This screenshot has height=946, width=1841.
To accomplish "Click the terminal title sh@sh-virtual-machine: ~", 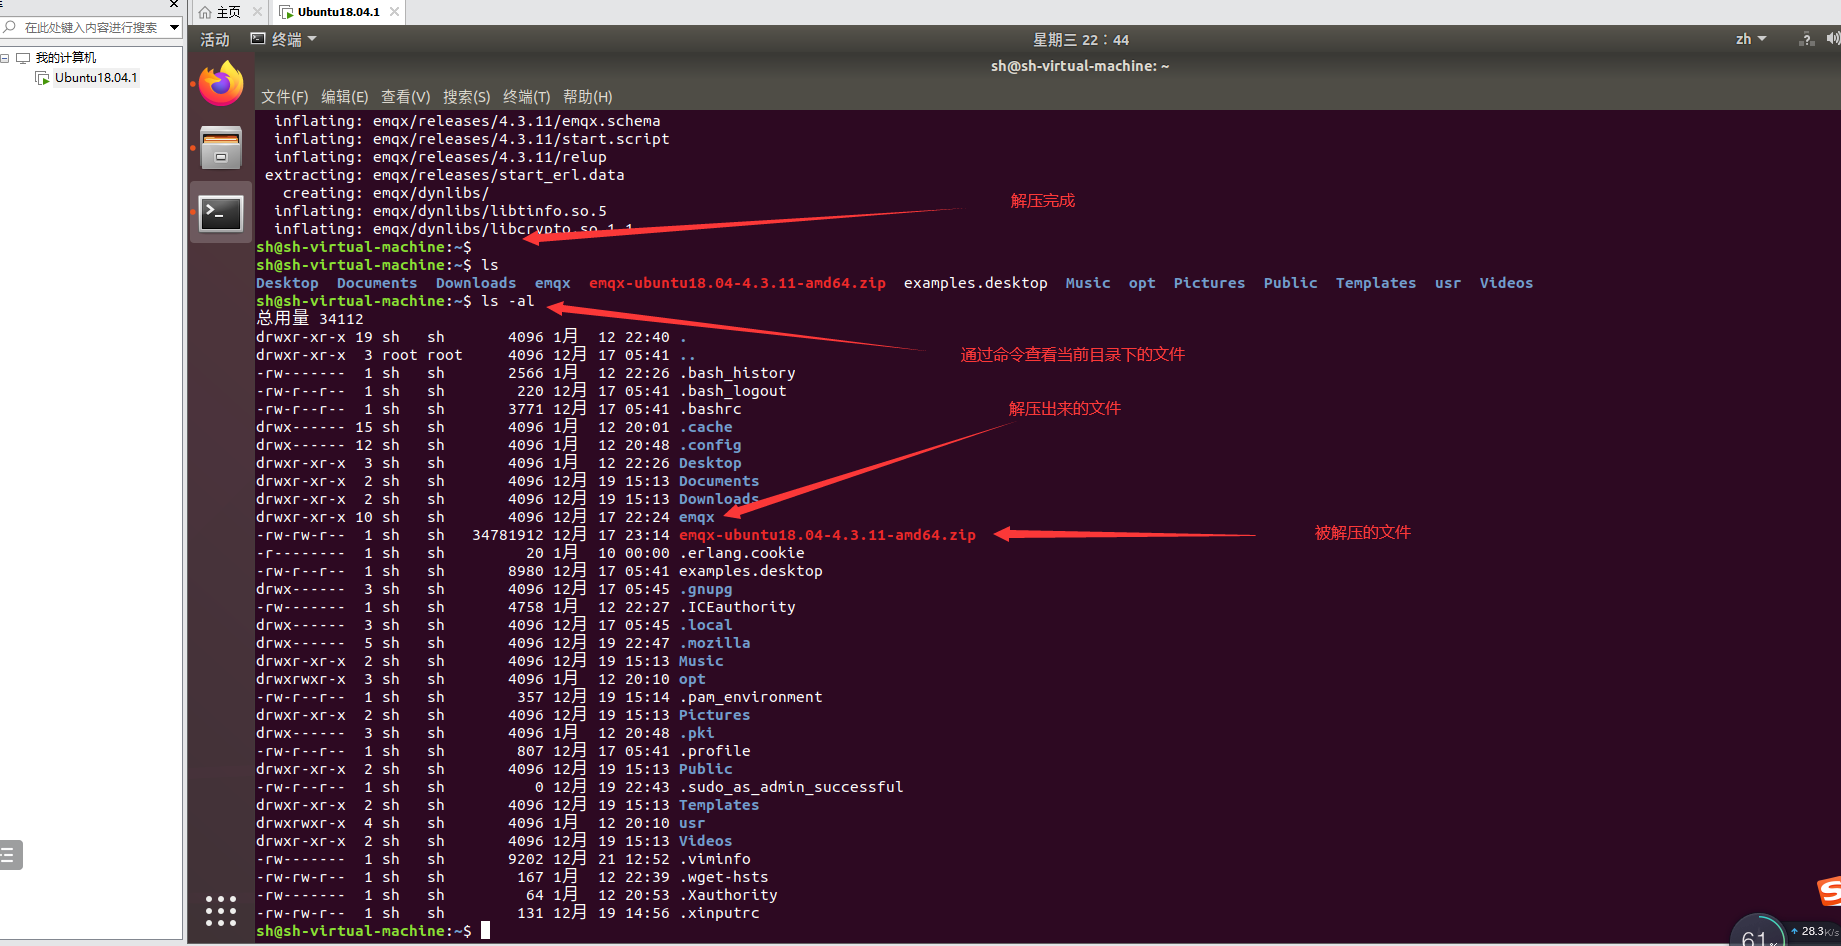I will pyautogui.click(x=1080, y=66).
